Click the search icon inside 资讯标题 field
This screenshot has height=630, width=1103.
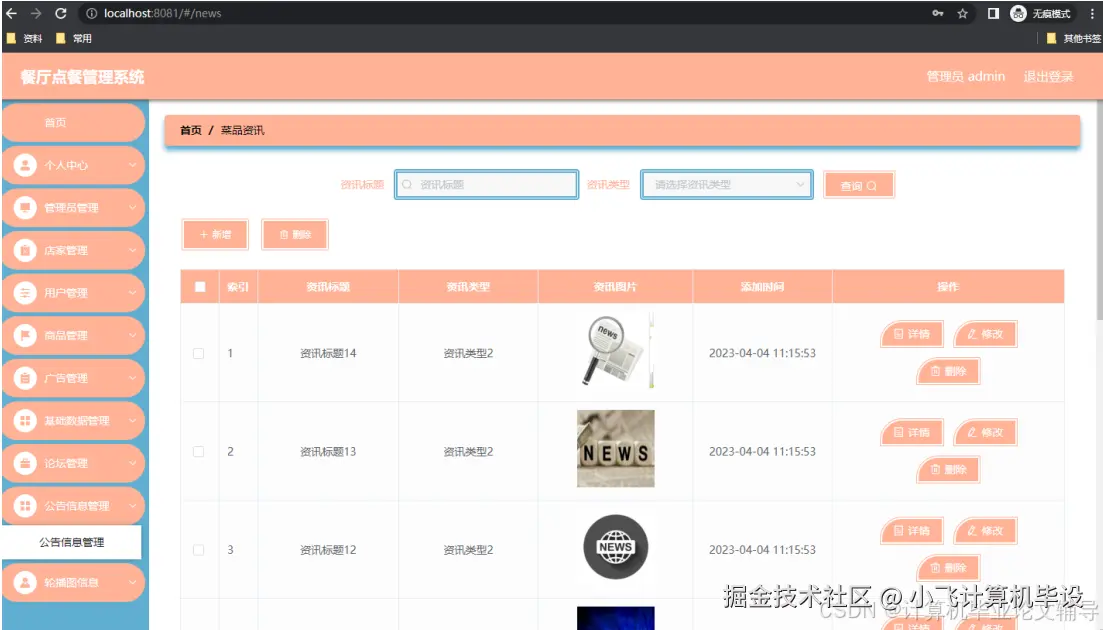click(x=407, y=185)
